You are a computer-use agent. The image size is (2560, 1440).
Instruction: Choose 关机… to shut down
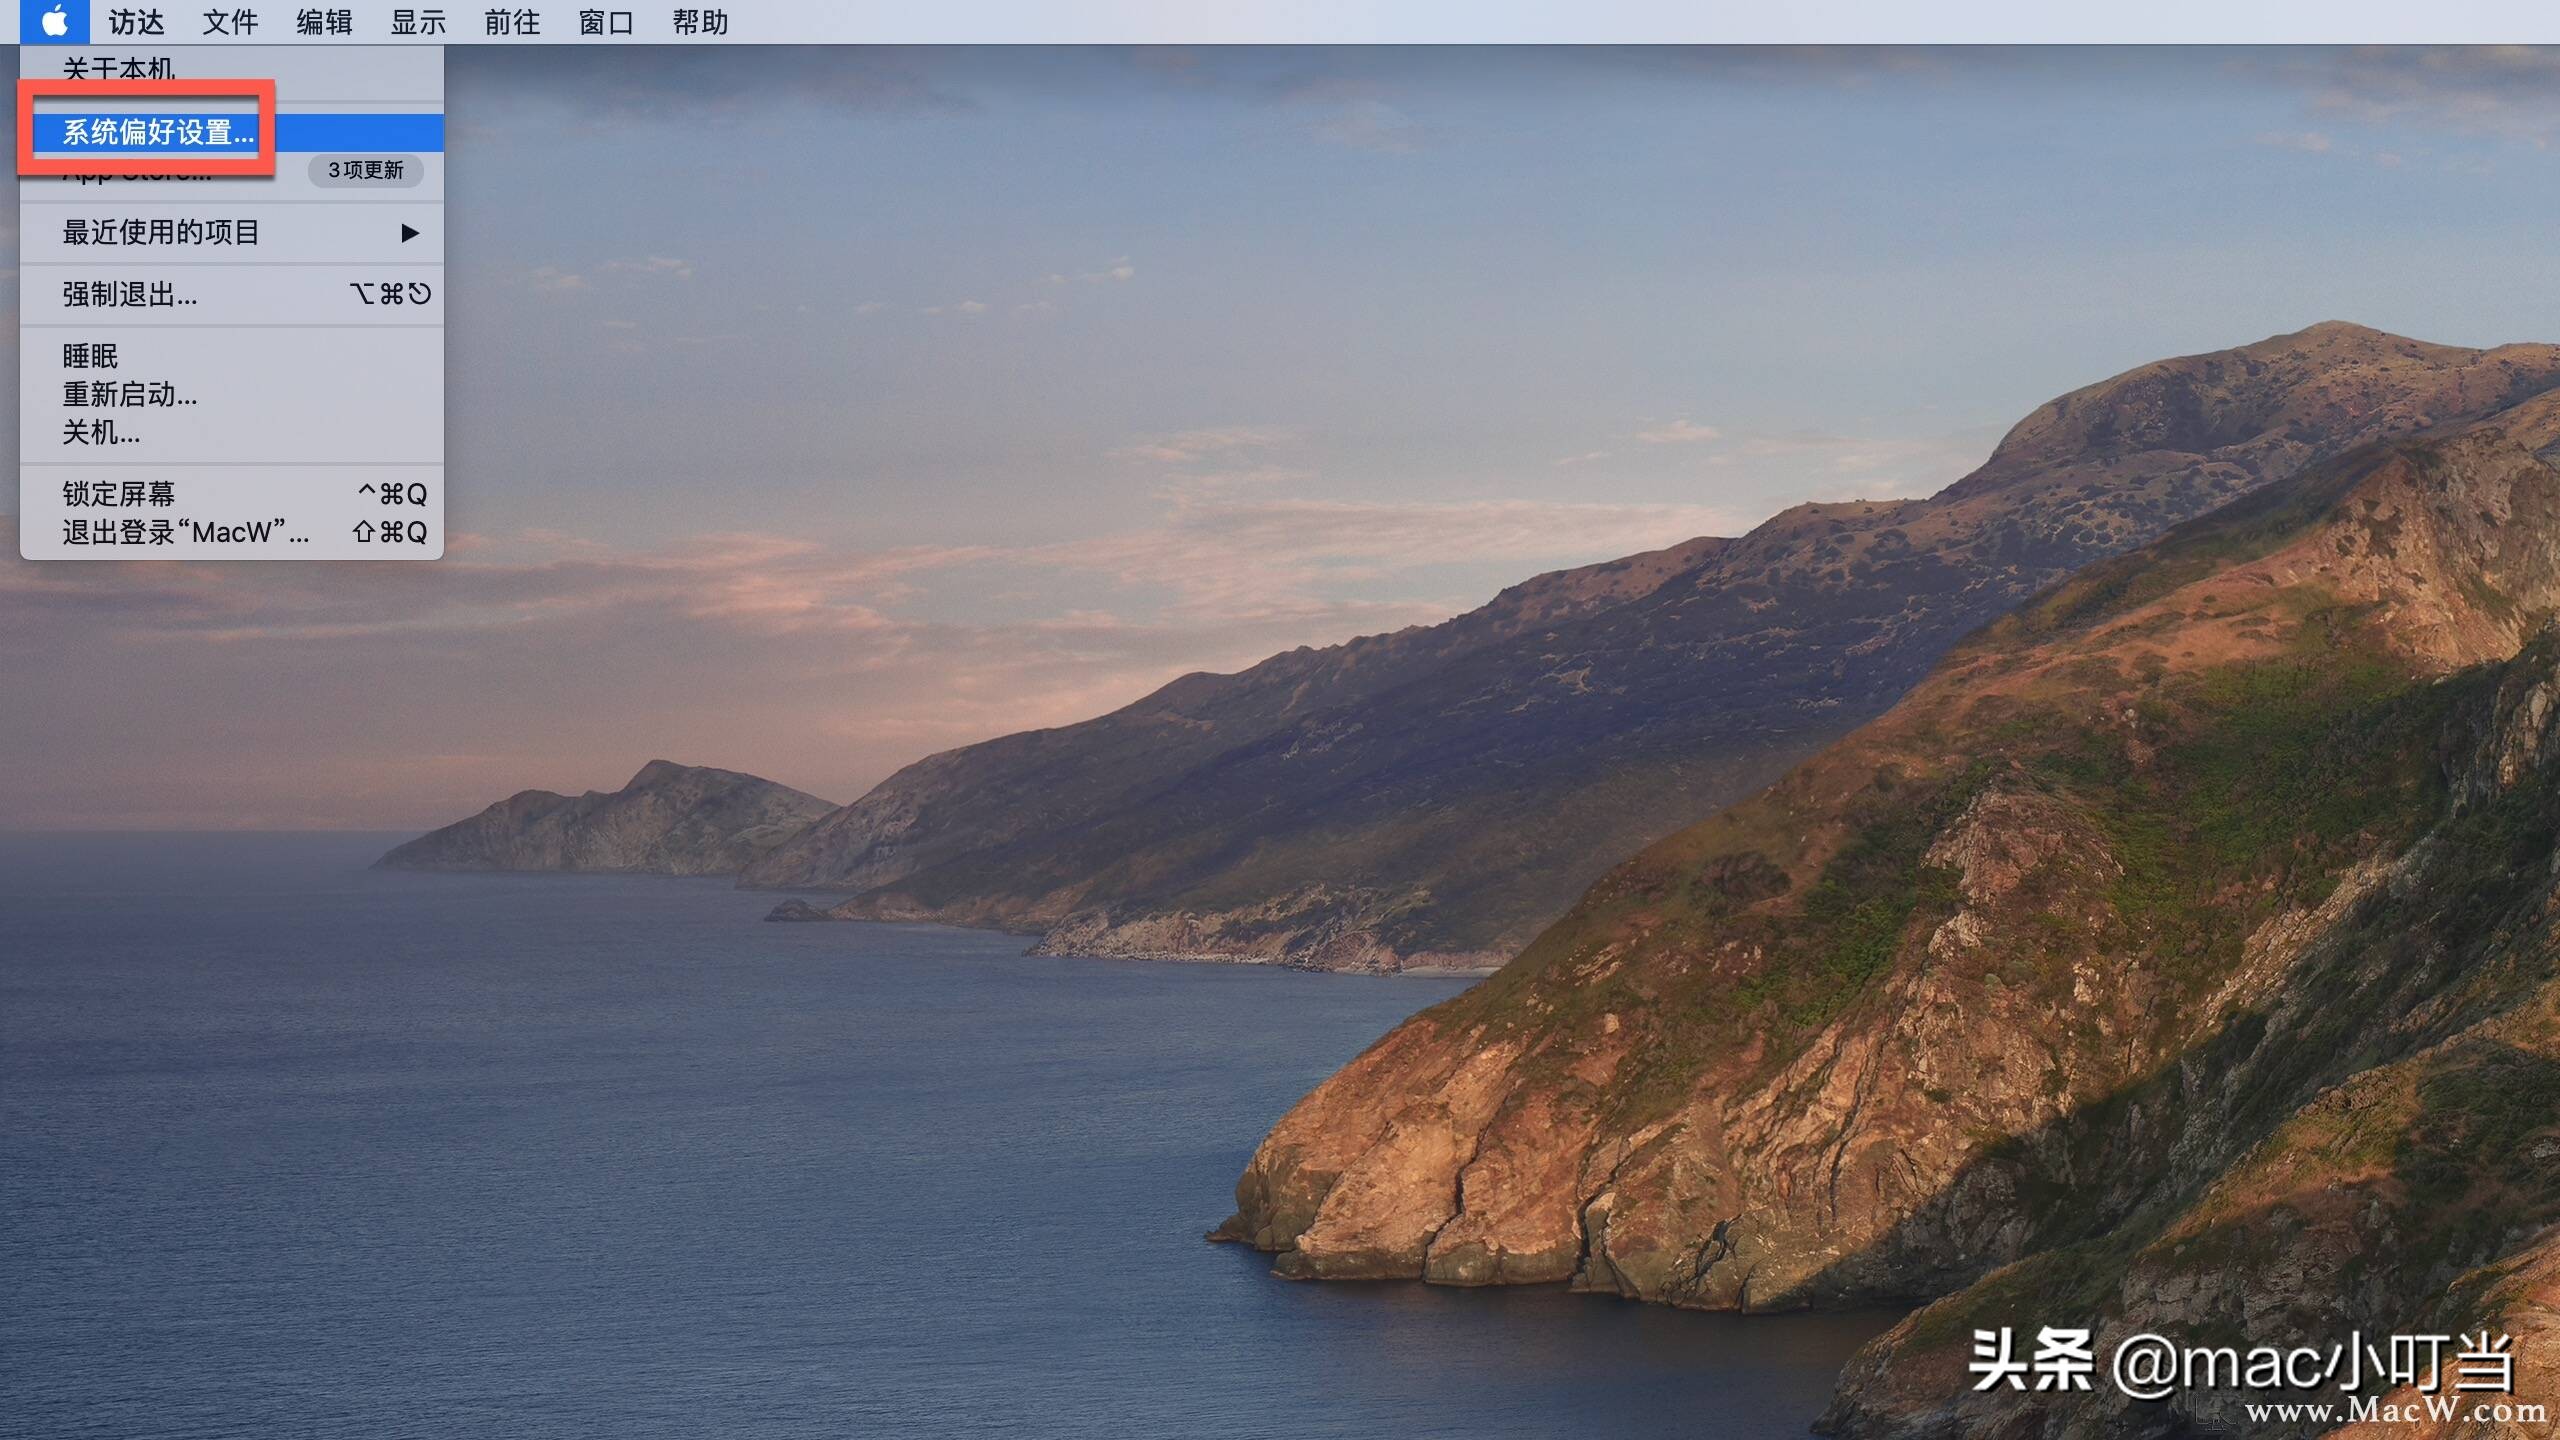coord(101,432)
